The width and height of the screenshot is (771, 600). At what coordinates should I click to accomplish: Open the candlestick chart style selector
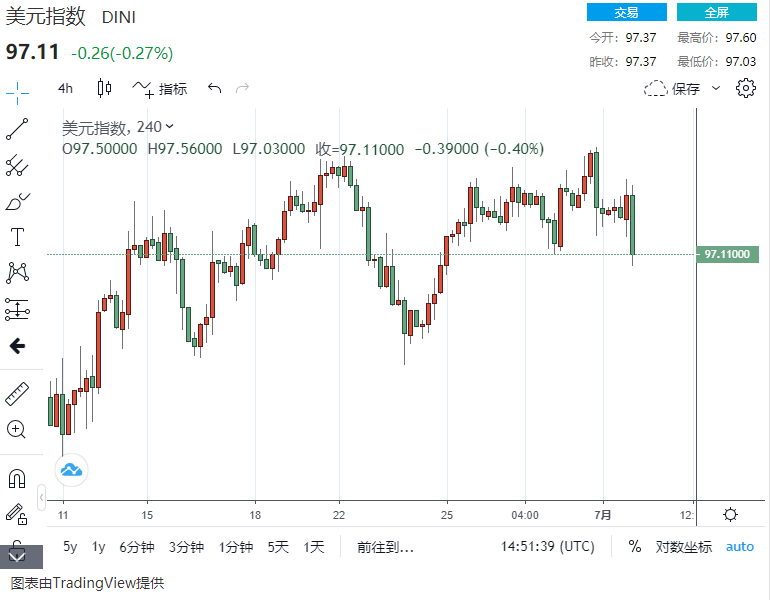pos(104,89)
